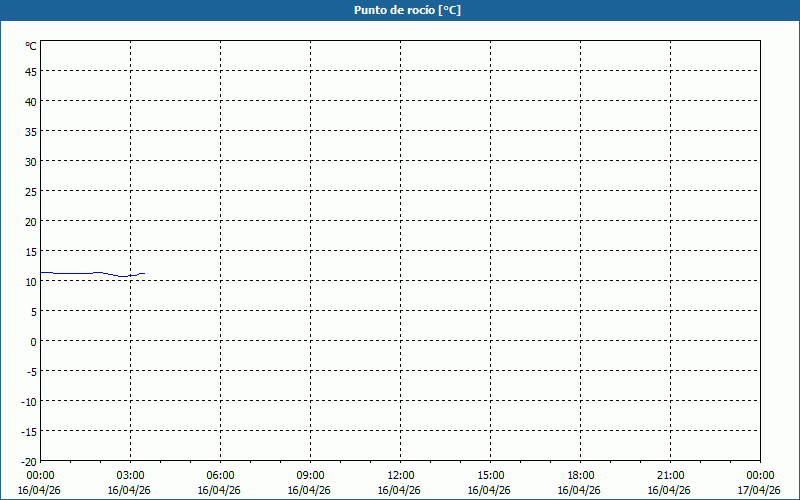Pick the 18:00 time axis label
This screenshot has height=500, width=800.
pos(580,475)
